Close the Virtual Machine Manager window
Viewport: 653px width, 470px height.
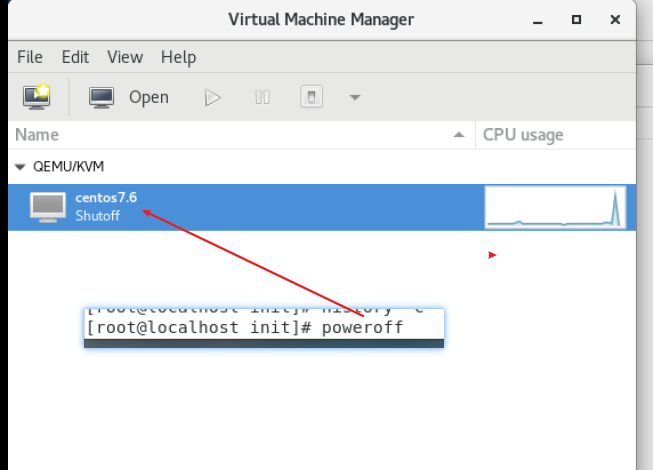[x=615, y=20]
